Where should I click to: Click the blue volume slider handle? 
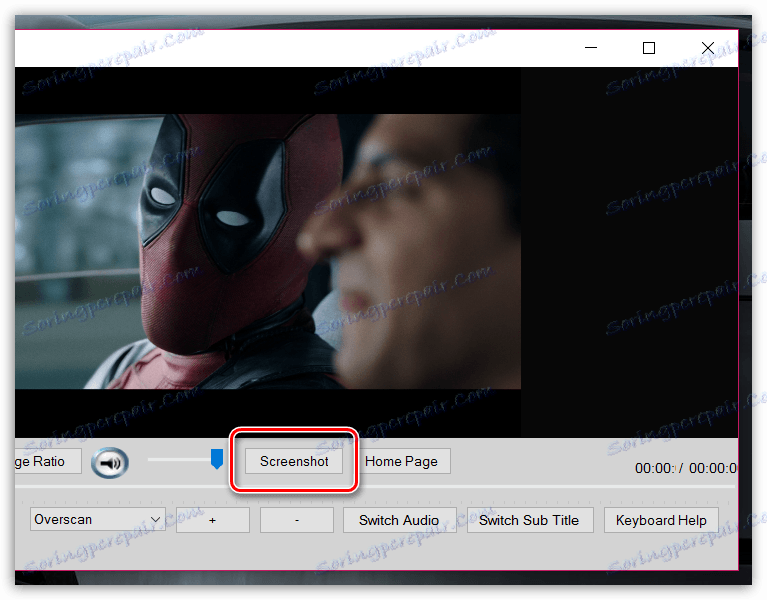[216, 459]
